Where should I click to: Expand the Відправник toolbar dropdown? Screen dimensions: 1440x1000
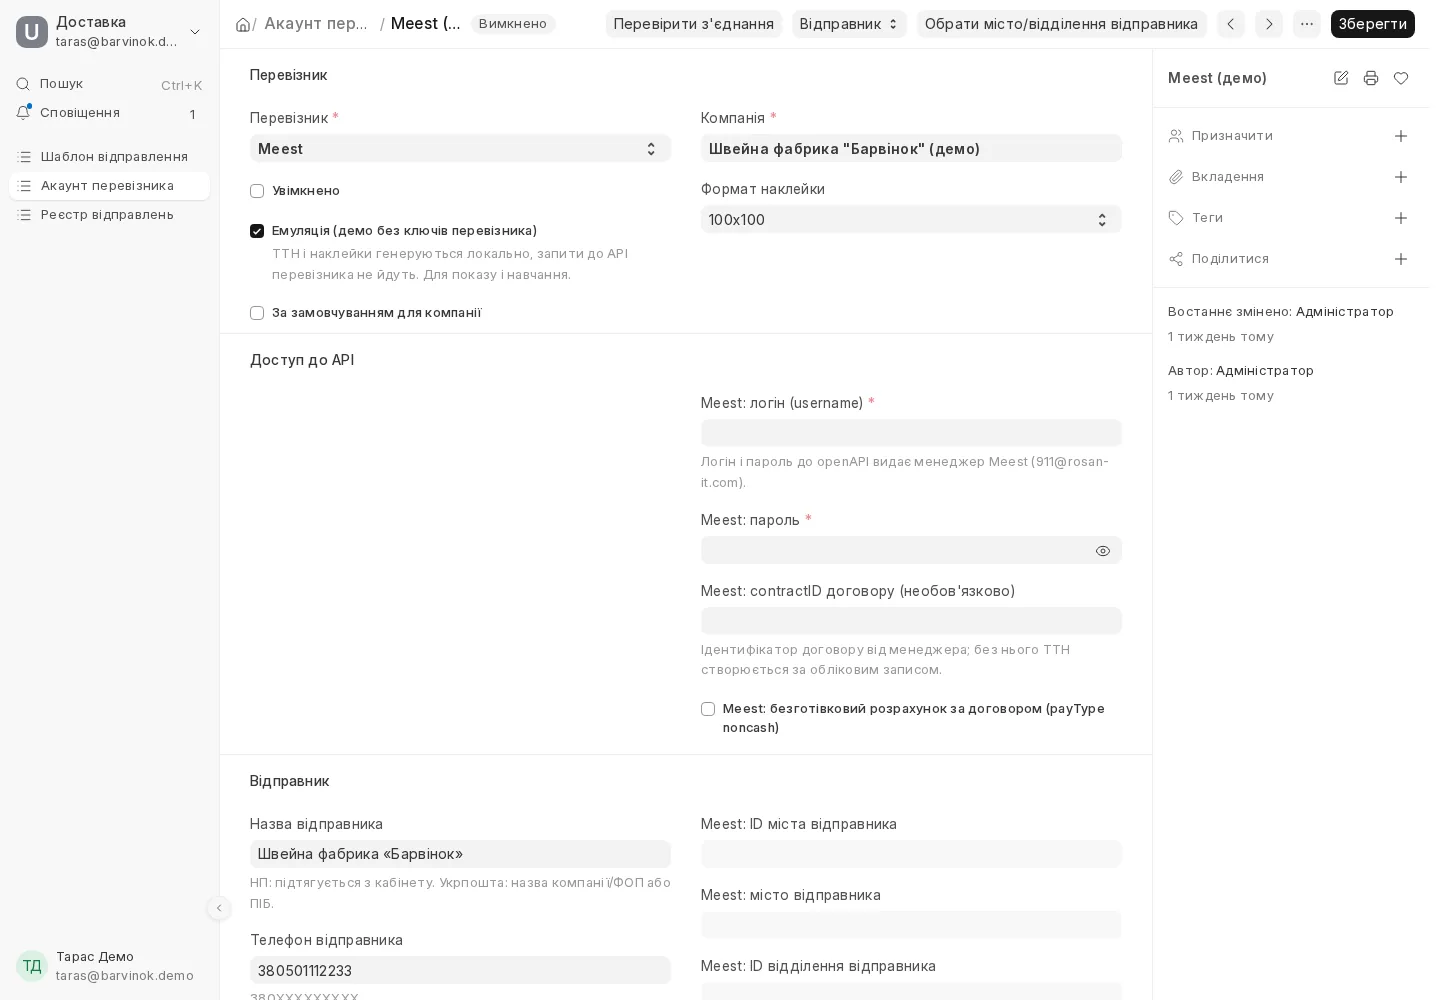click(849, 24)
